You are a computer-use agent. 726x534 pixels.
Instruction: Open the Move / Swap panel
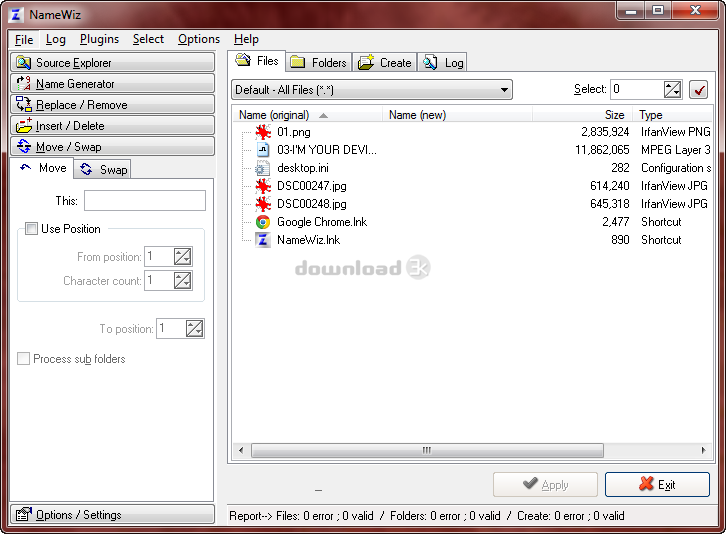(112, 146)
